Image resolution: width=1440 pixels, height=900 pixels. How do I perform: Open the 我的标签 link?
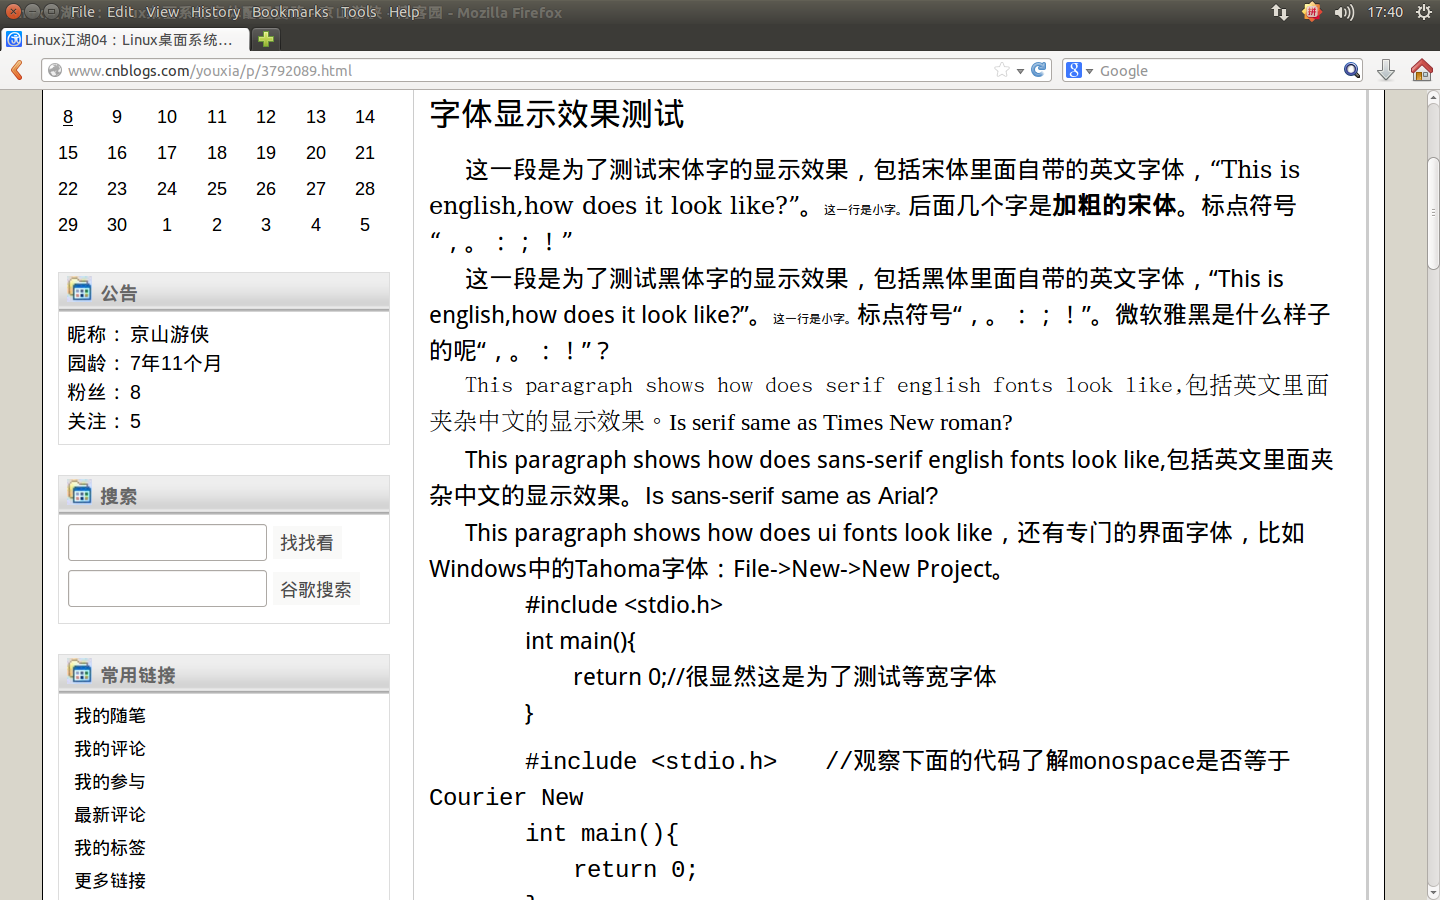point(110,848)
